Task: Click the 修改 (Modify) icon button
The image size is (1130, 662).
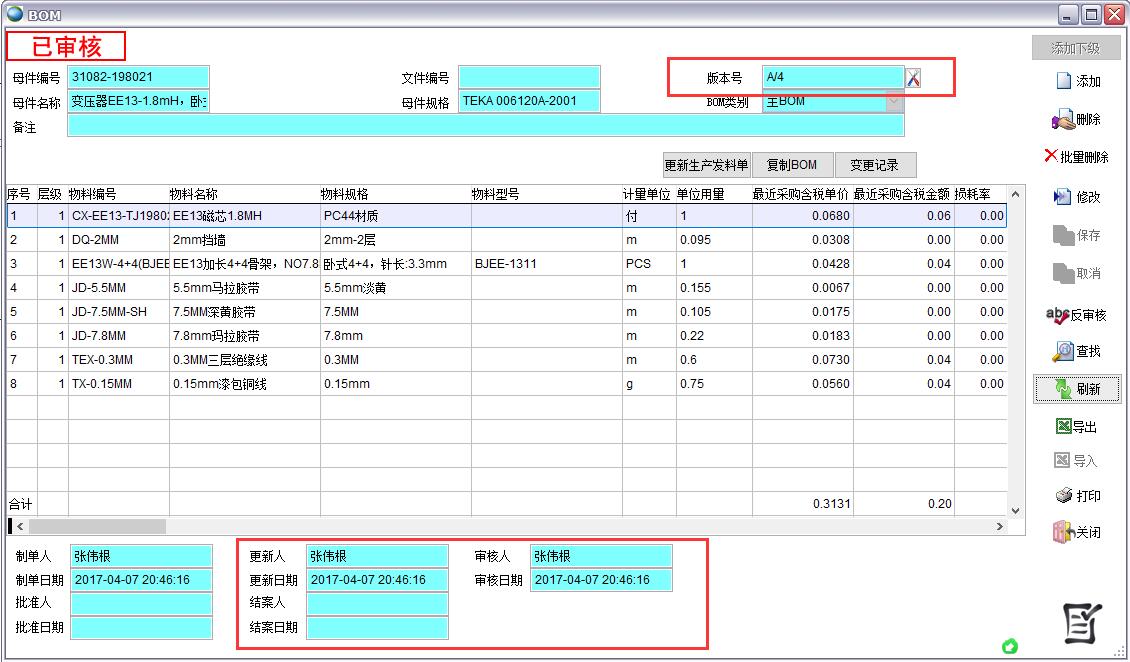Action: tap(1076, 197)
